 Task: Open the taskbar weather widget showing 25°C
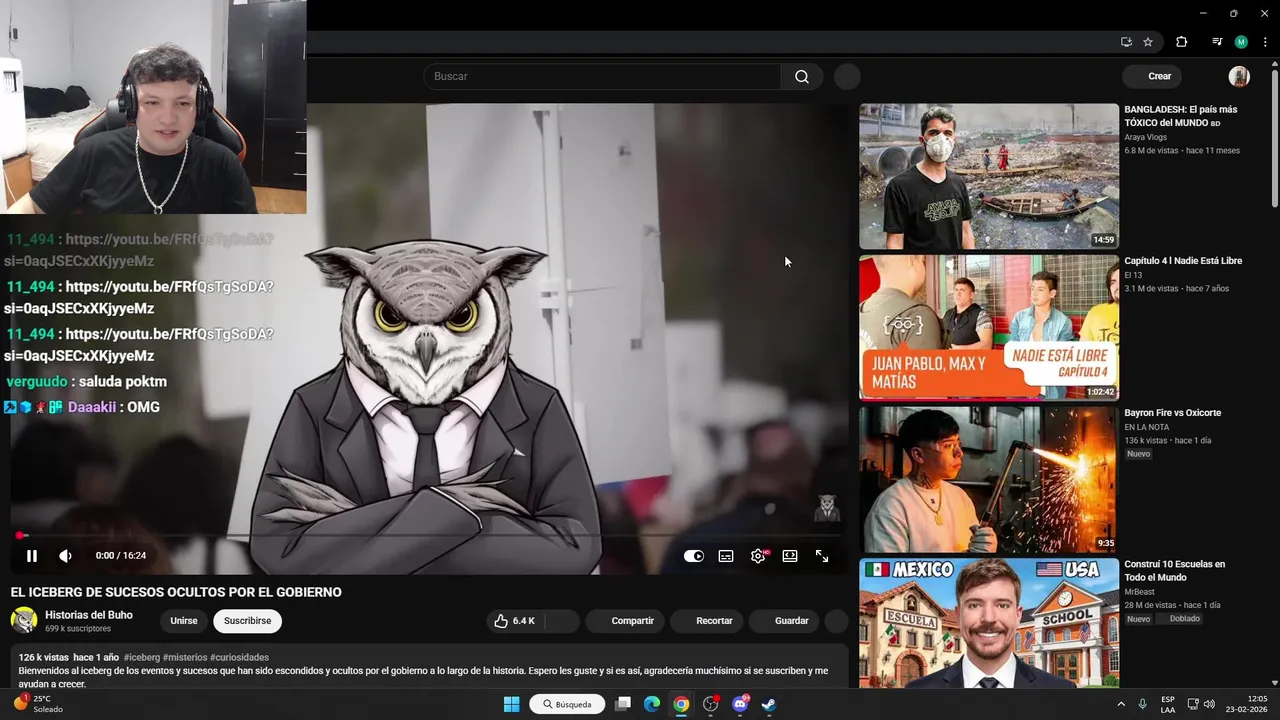(x=38, y=704)
